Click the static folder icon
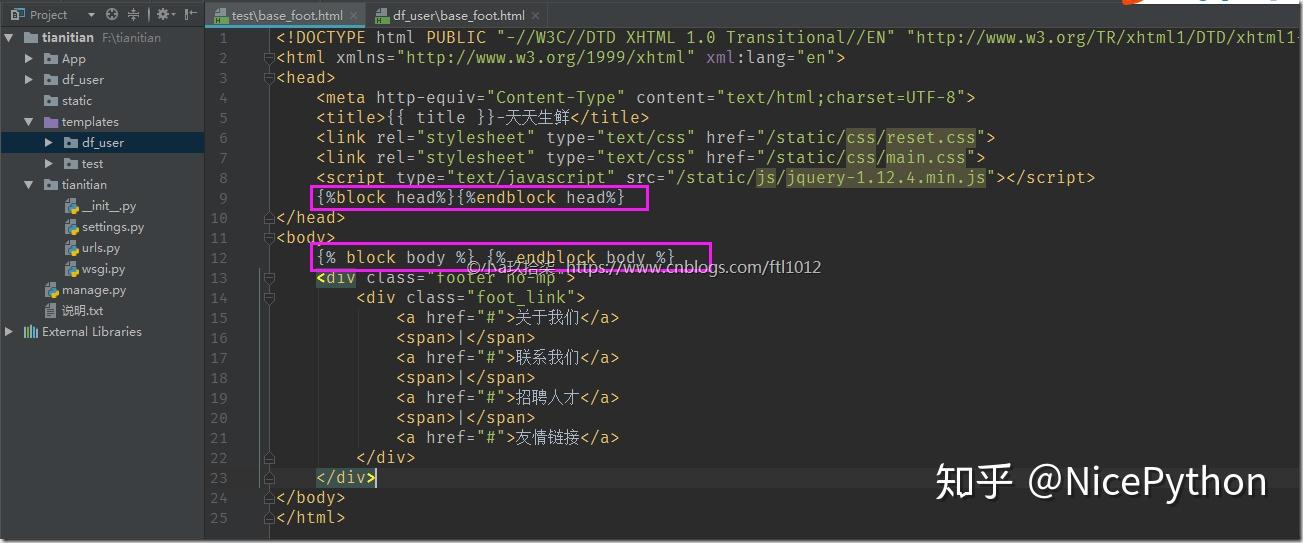 click(51, 101)
